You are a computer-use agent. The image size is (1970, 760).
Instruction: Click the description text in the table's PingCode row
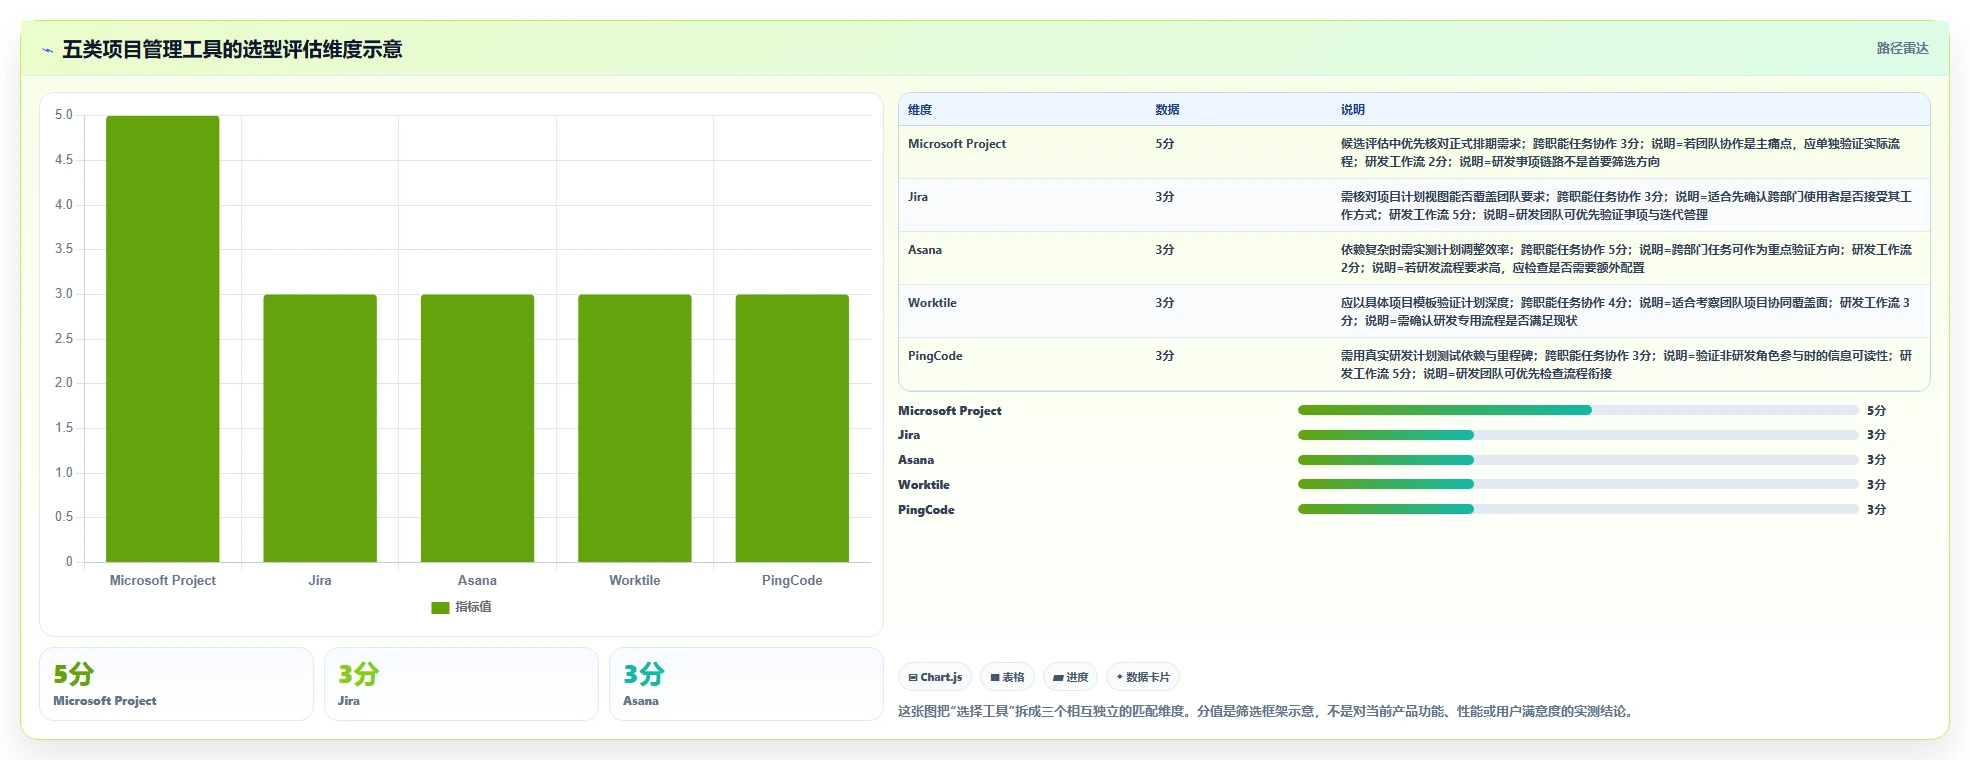click(x=1626, y=365)
